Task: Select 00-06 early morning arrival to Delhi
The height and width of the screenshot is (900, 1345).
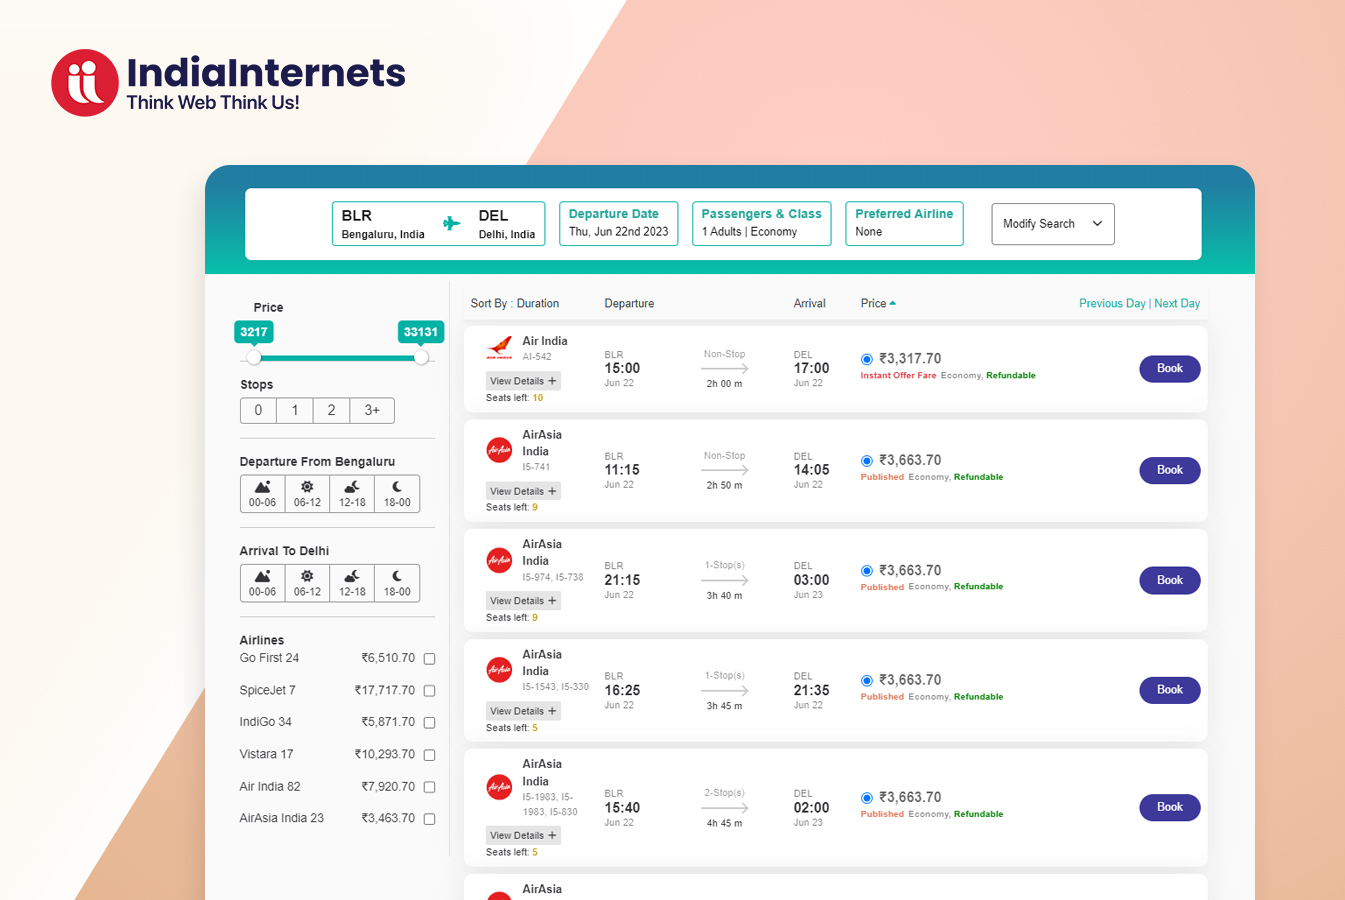Action: click(262, 583)
